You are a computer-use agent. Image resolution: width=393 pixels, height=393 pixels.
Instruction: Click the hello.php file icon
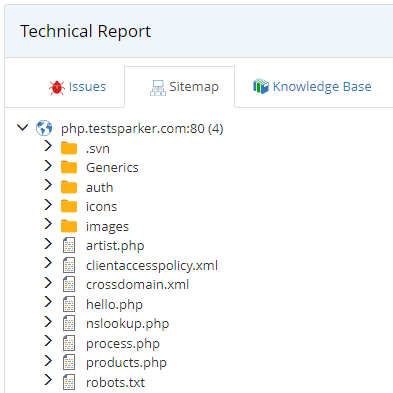tap(69, 305)
